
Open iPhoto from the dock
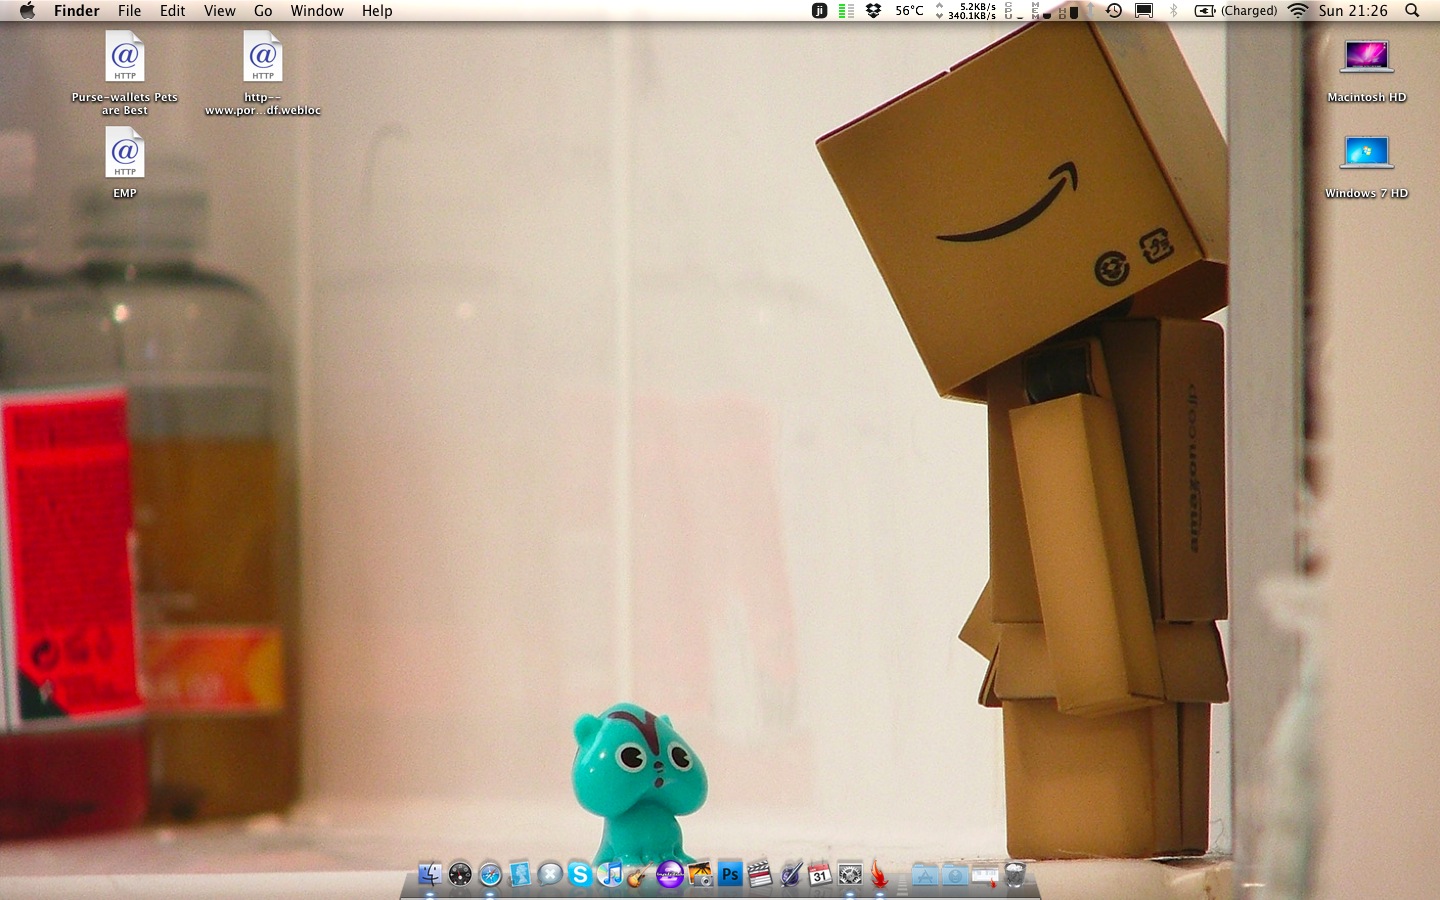(700, 875)
